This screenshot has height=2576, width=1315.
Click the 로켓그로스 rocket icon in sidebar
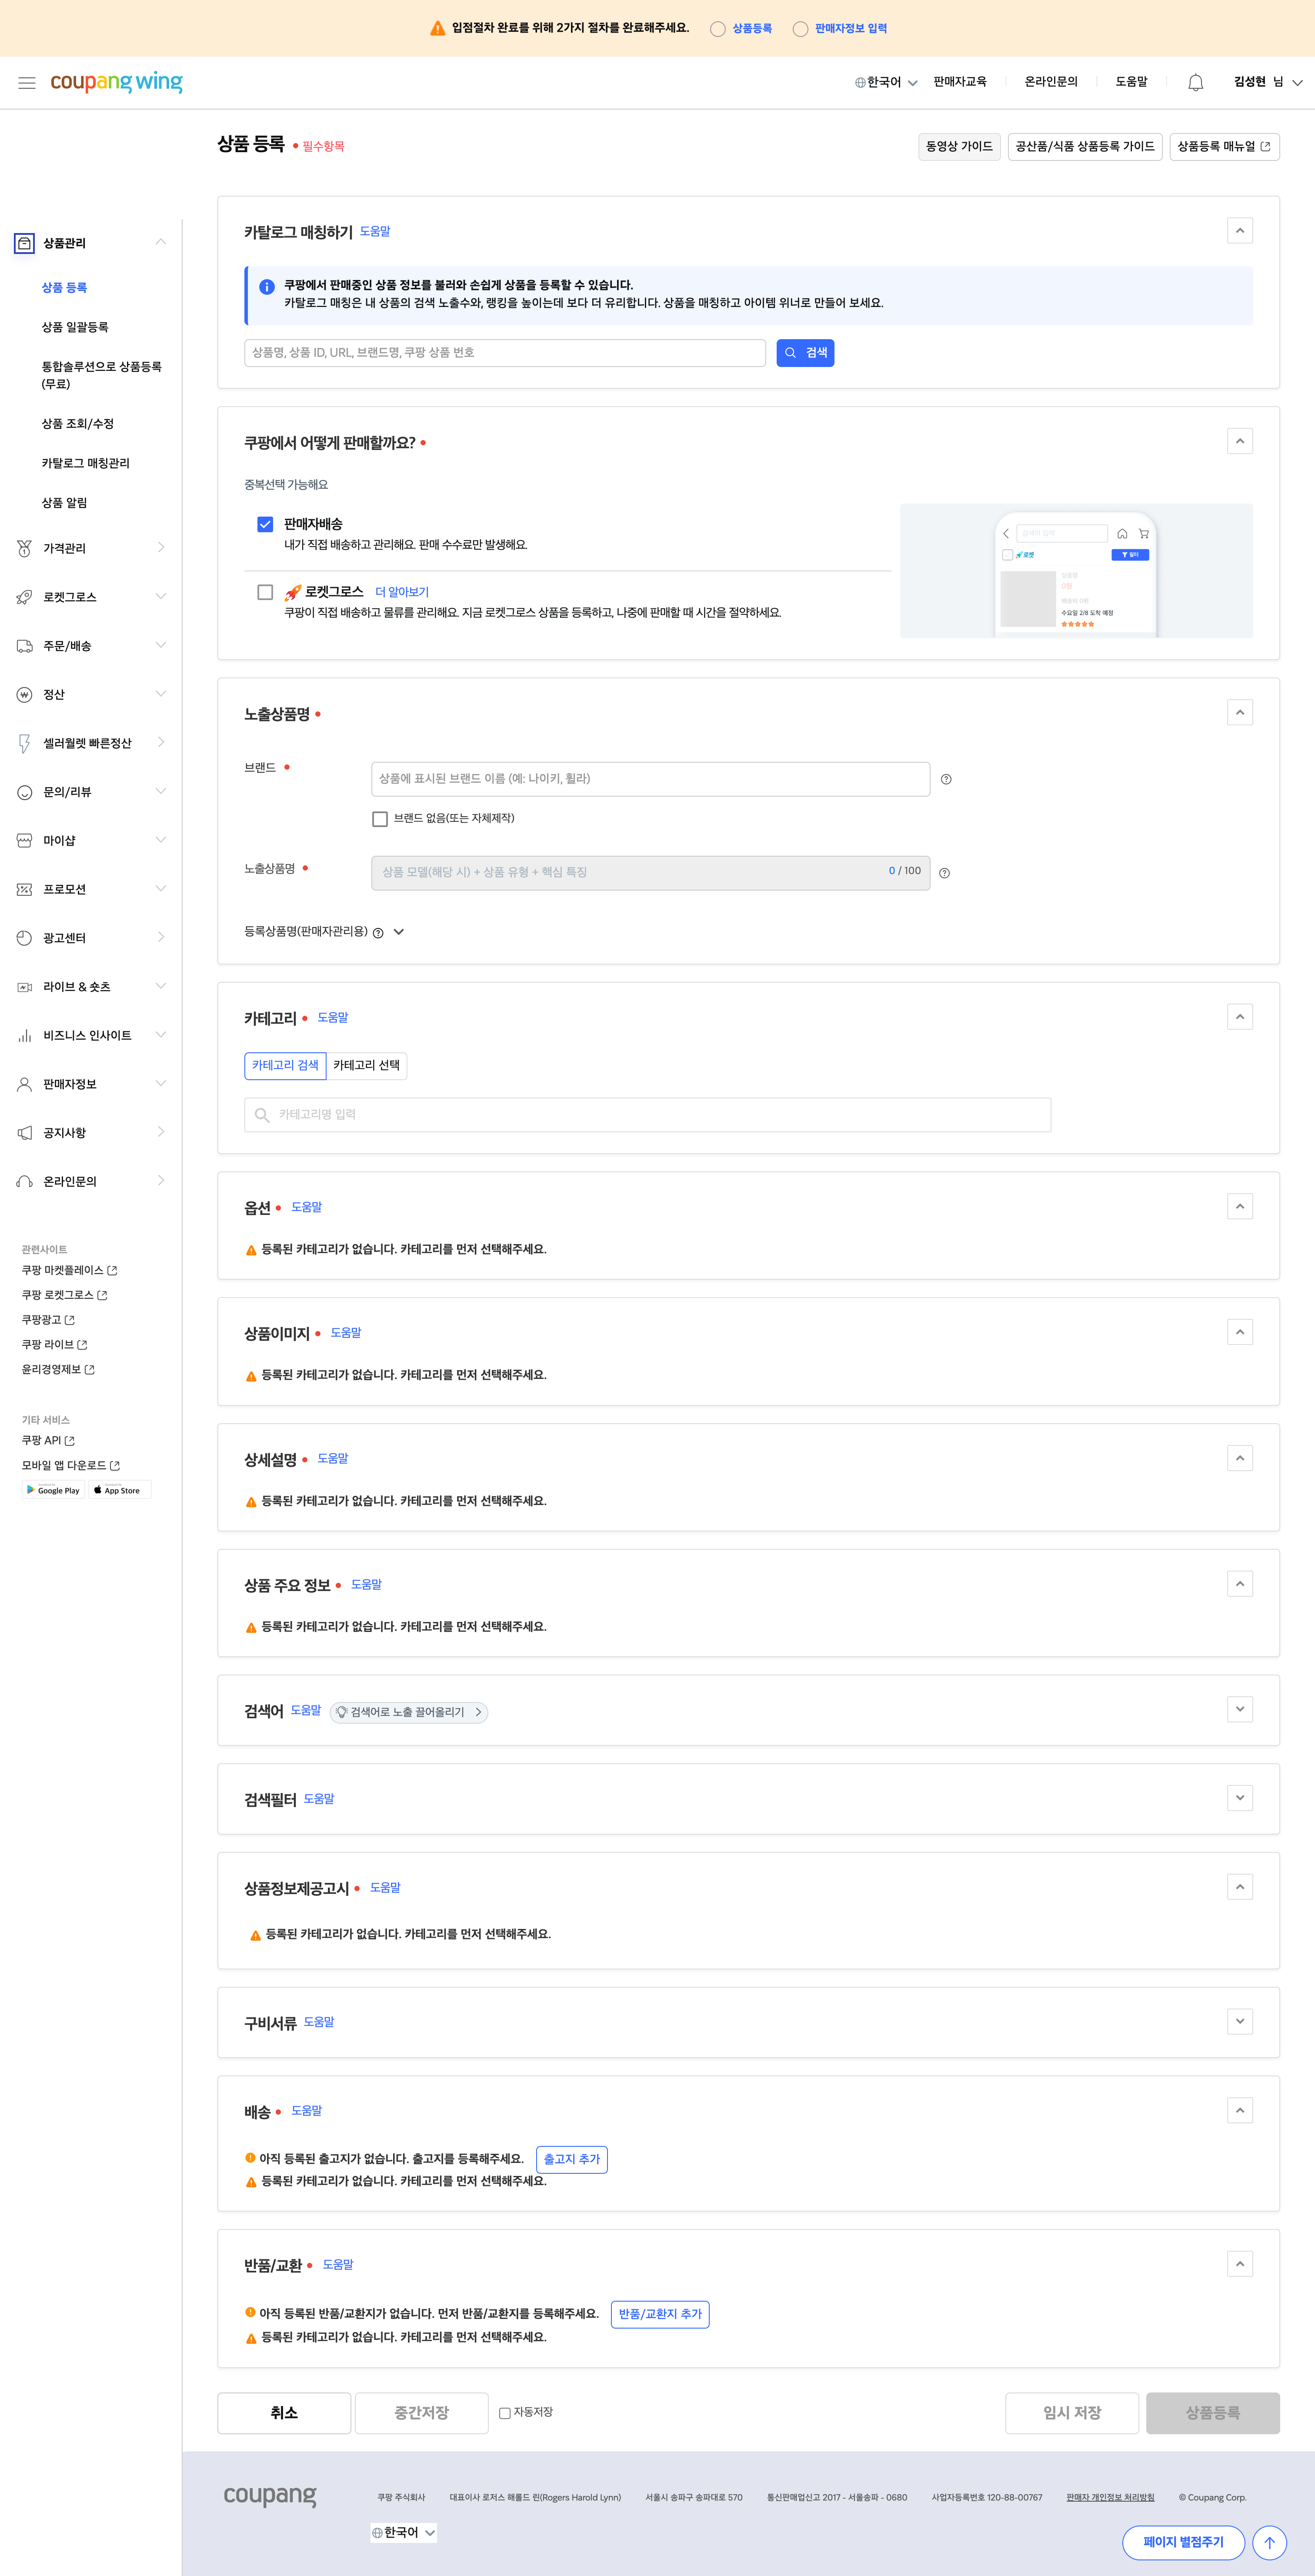[x=24, y=597]
